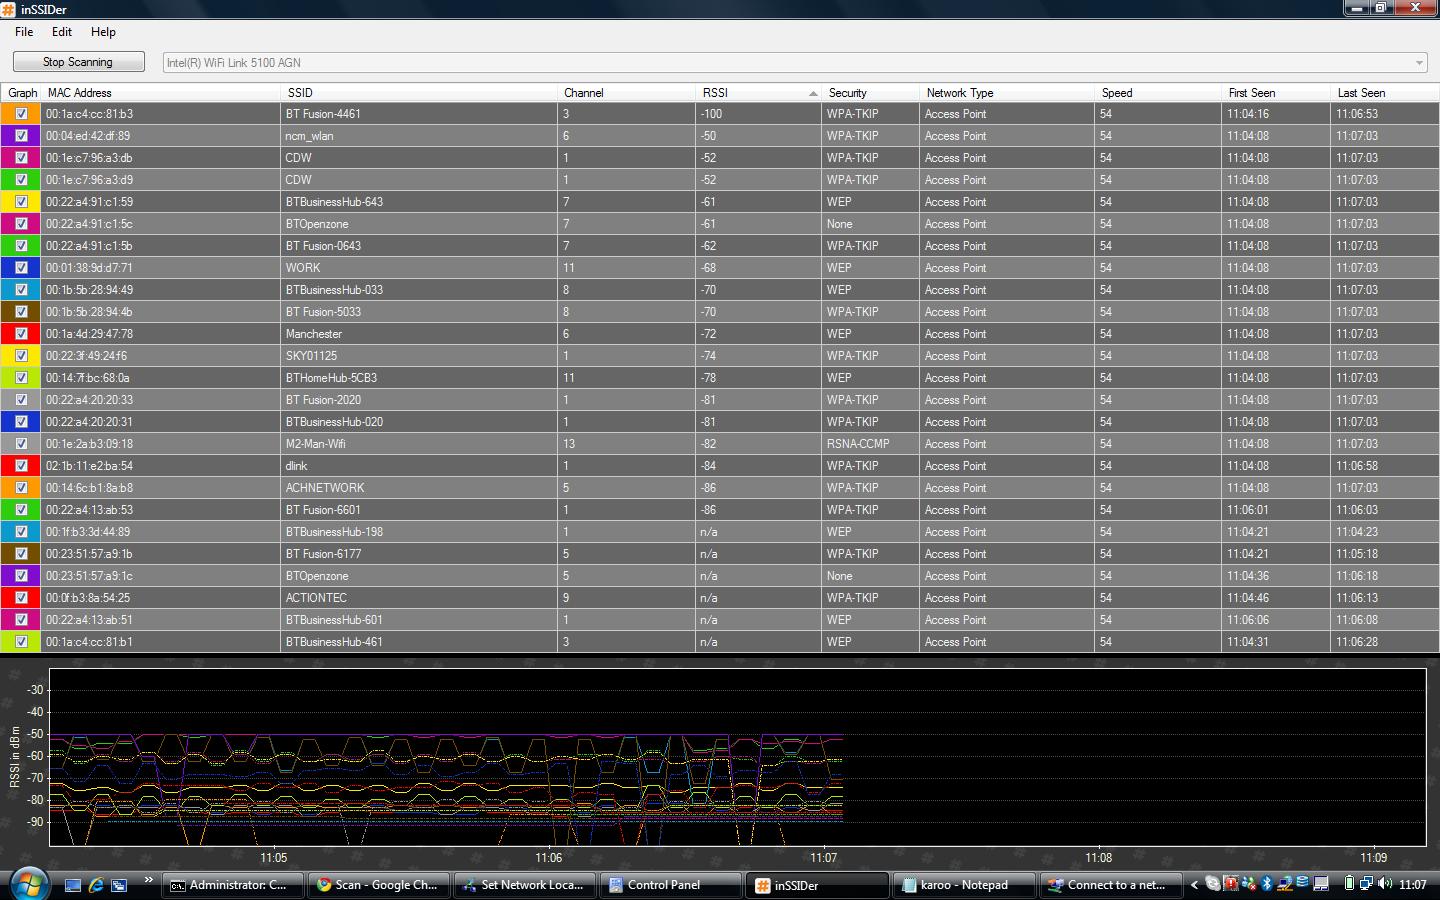This screenshot has height=900, width=1440.
Task: Click the stacked disks tray icon
Action: click(x=1302, y=882)
